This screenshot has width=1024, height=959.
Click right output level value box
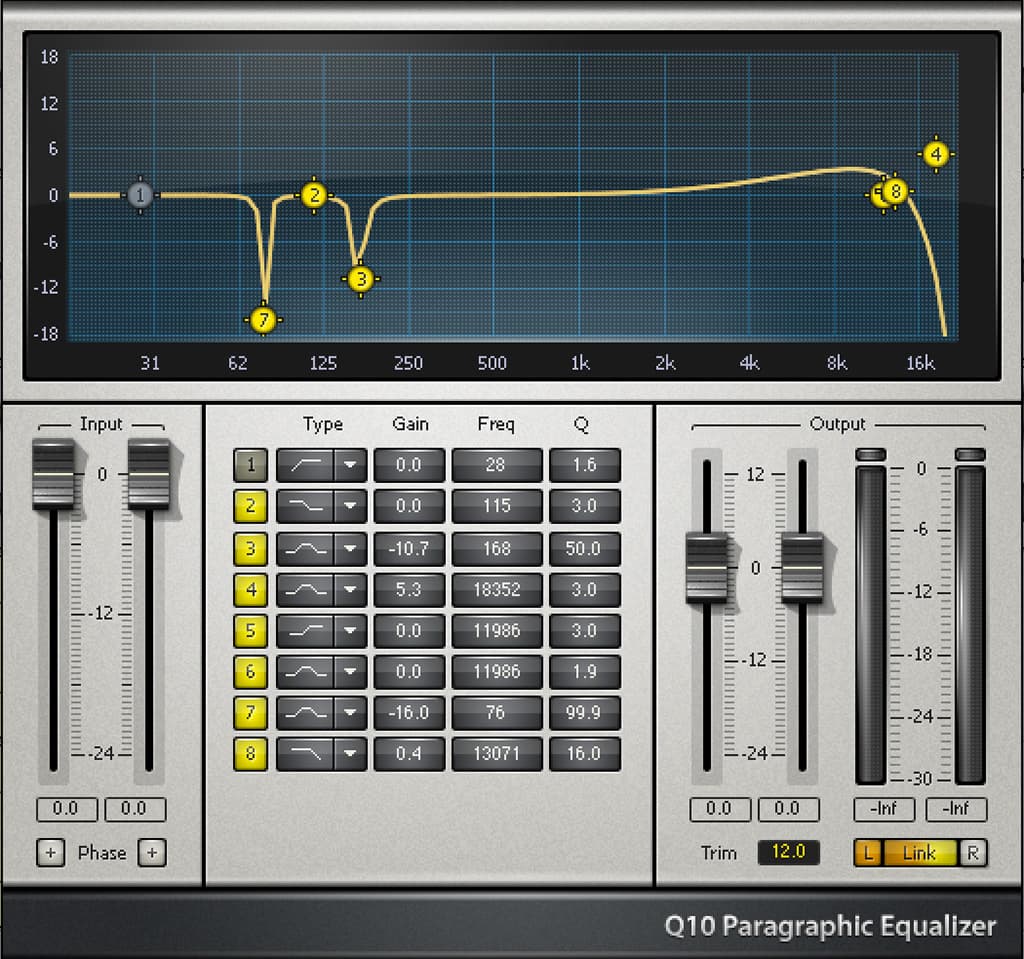(x=788, y=809)
